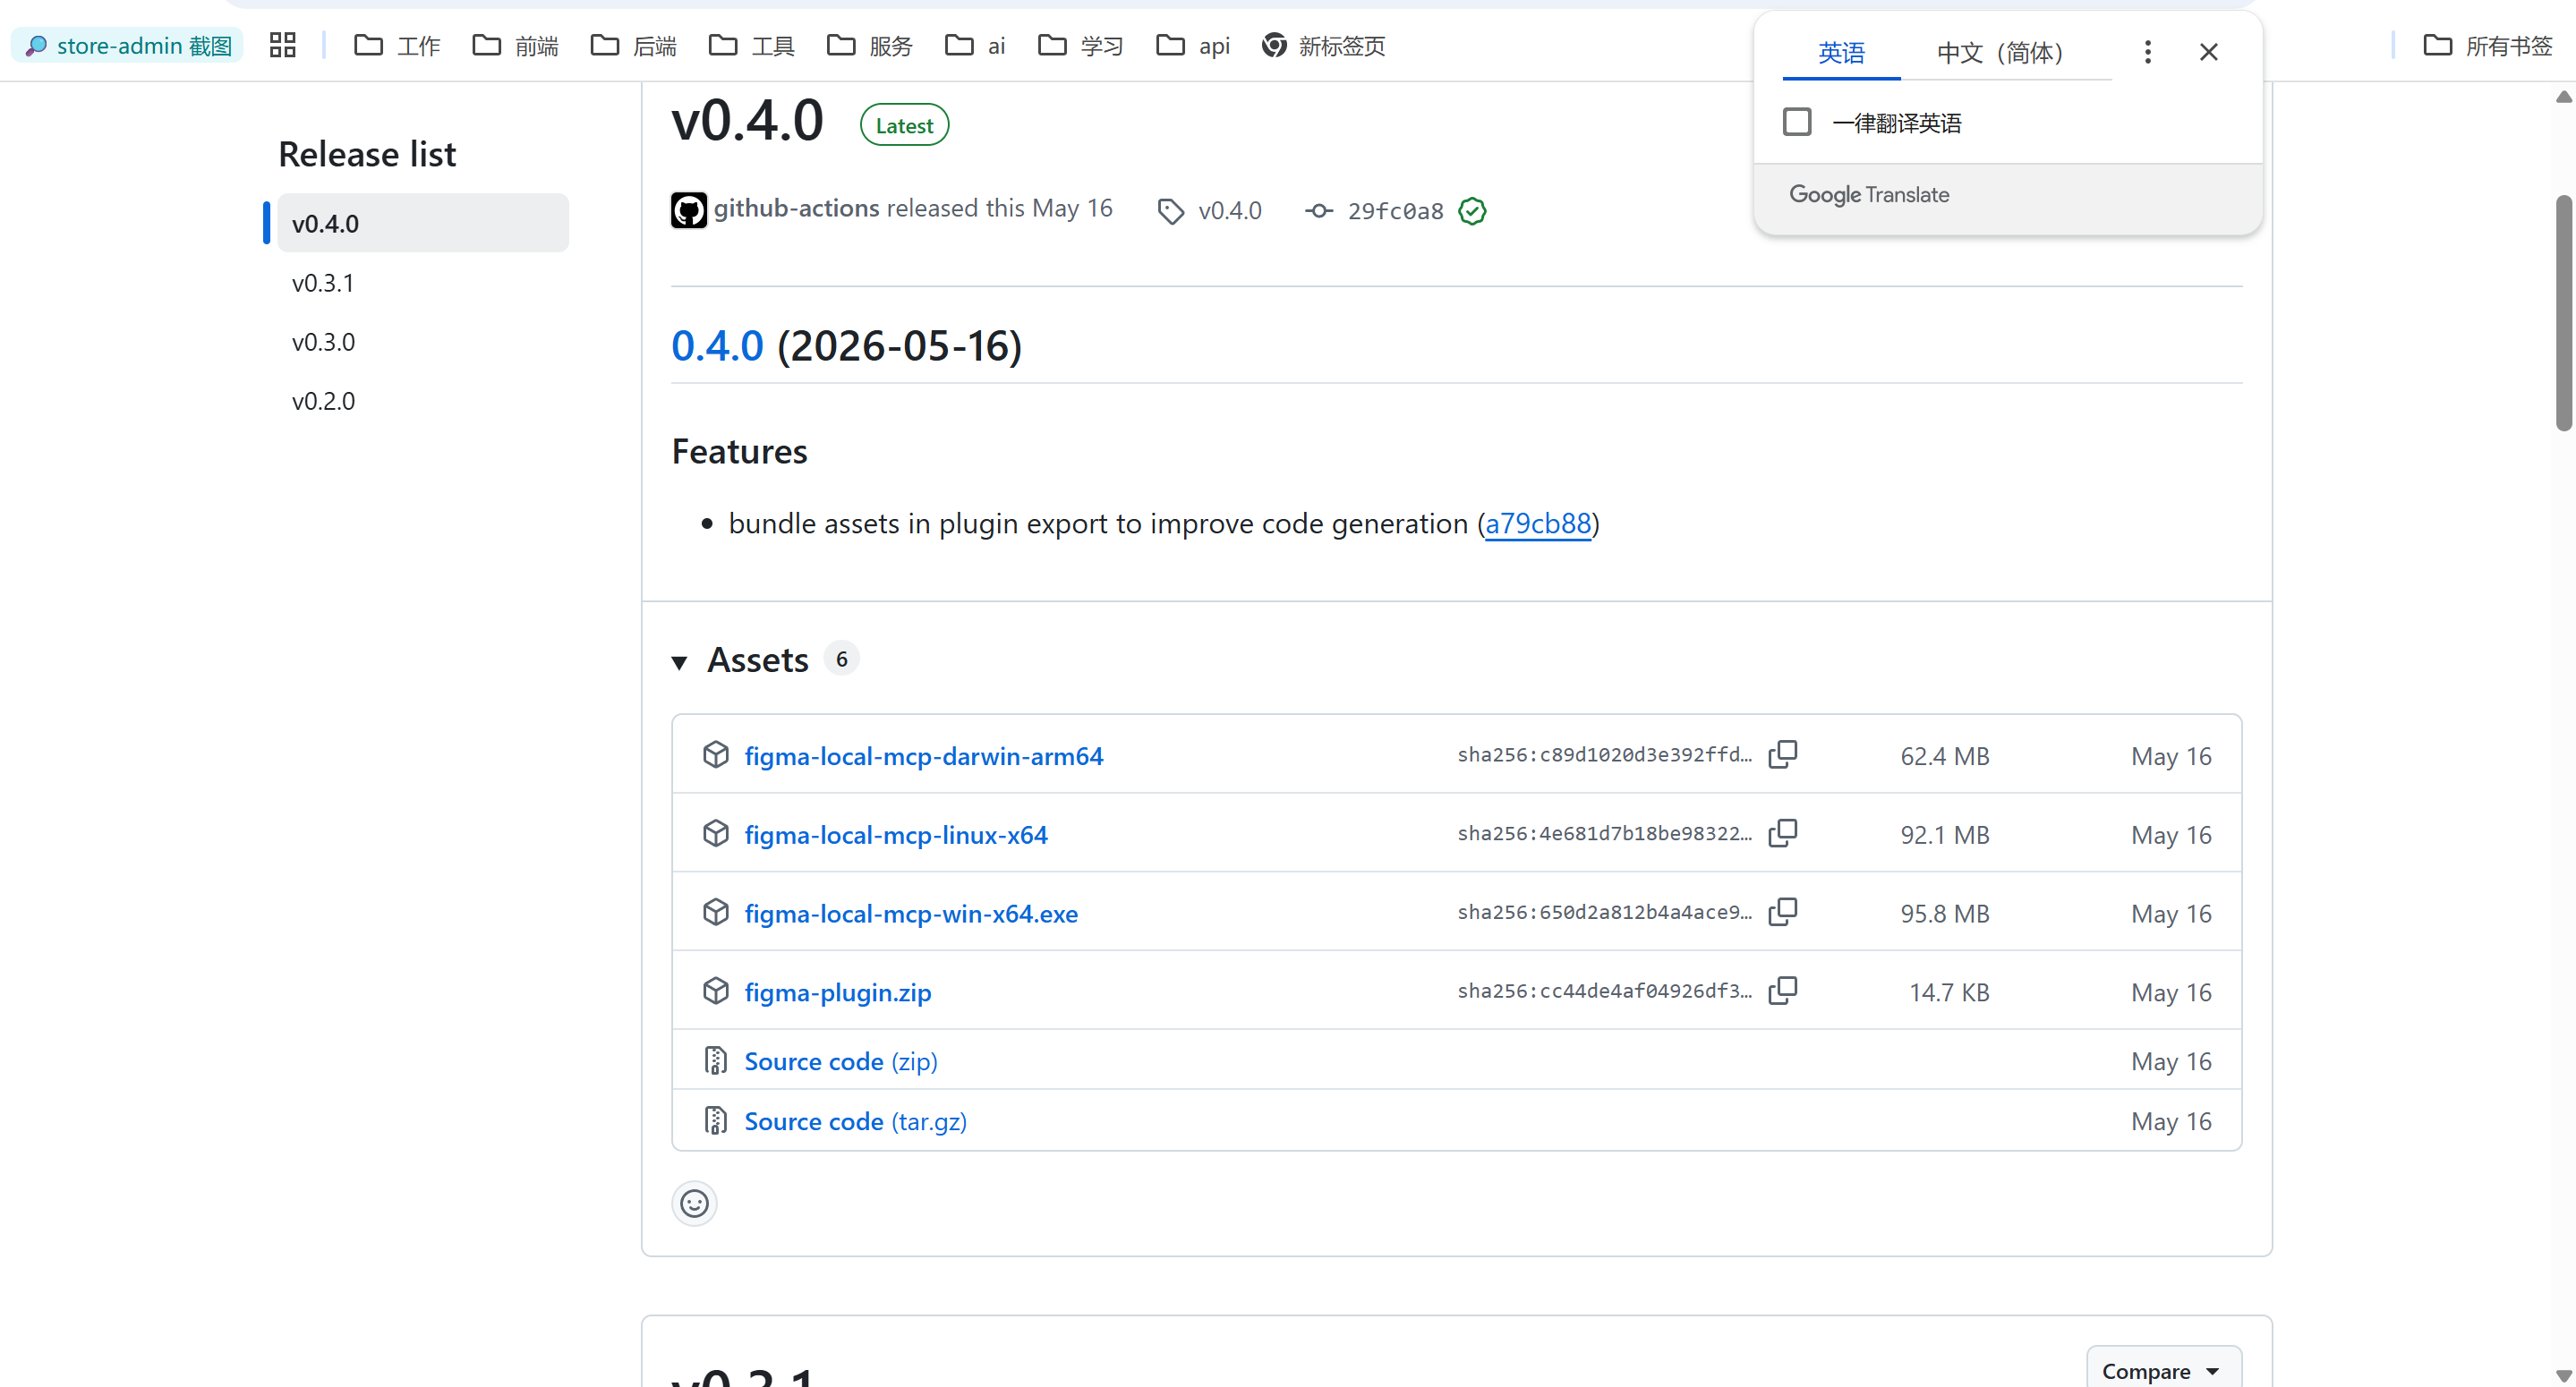Open commit link a79cb88
The height and width of the screenshot is (1387, 2576).
(x=1538, y=523)
